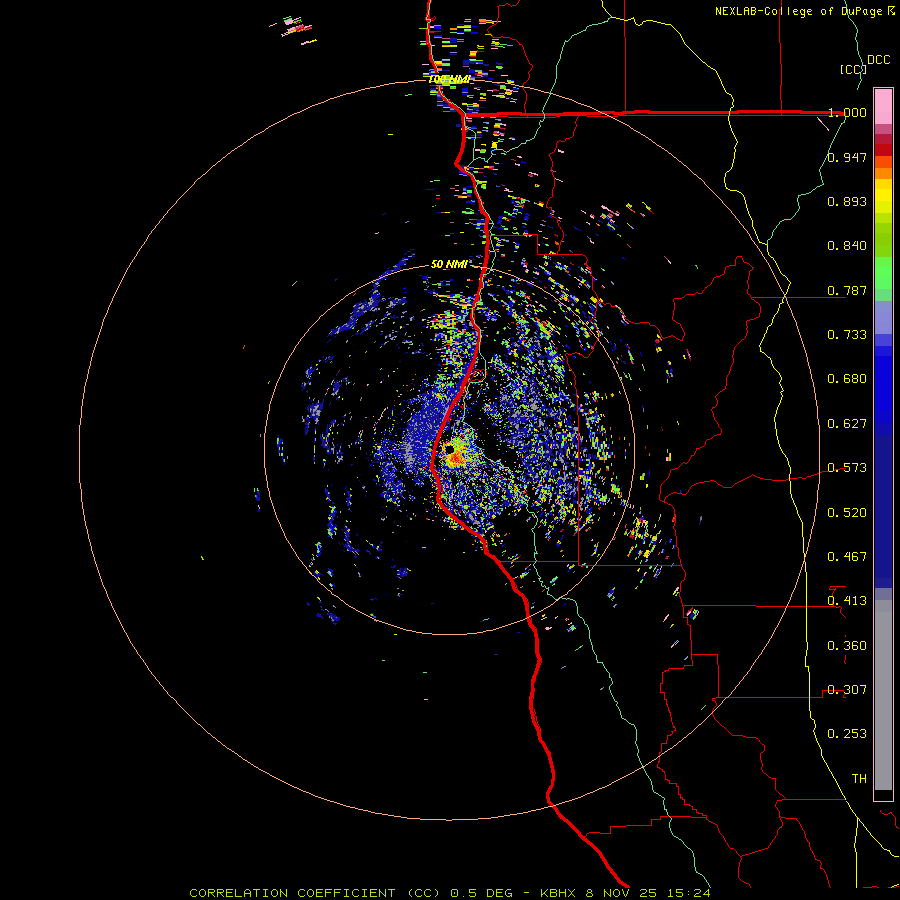Image resolution: width=900 pixels, height=900 pixels.
Task: Select the 0.733 legend value
Action: [847, 335]
